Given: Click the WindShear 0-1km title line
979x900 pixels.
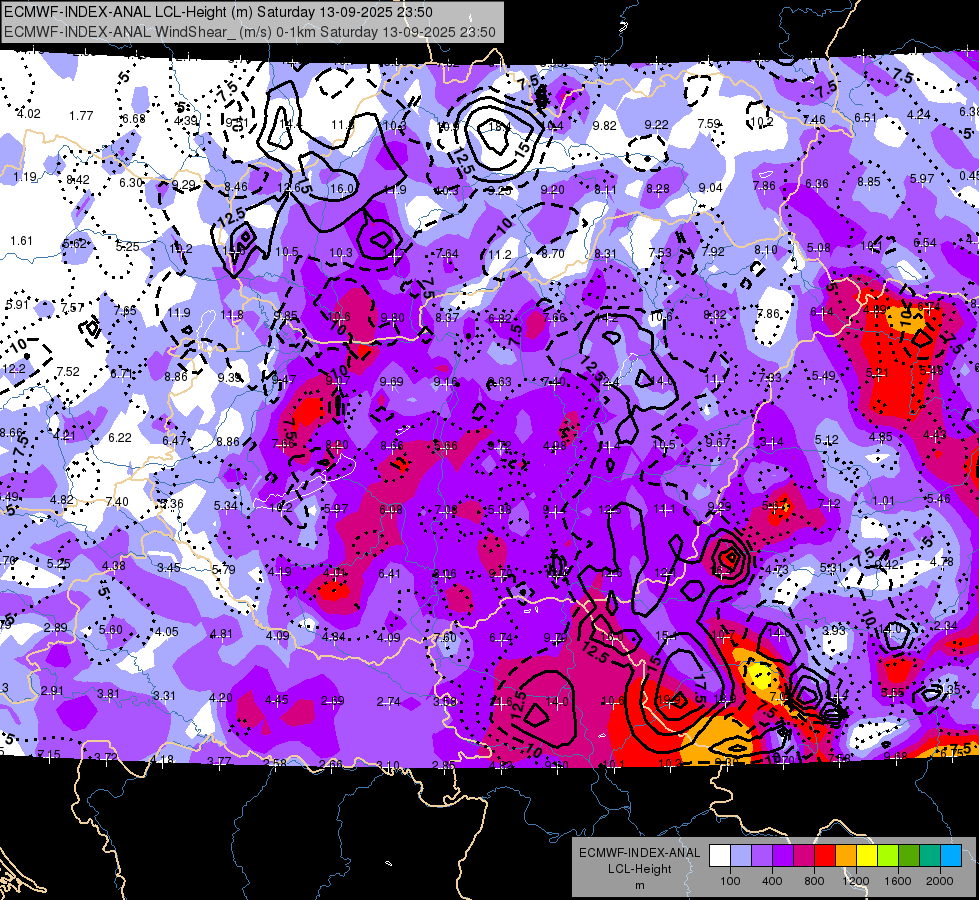Looking at the screenshot, I should [x=250, y=32].
